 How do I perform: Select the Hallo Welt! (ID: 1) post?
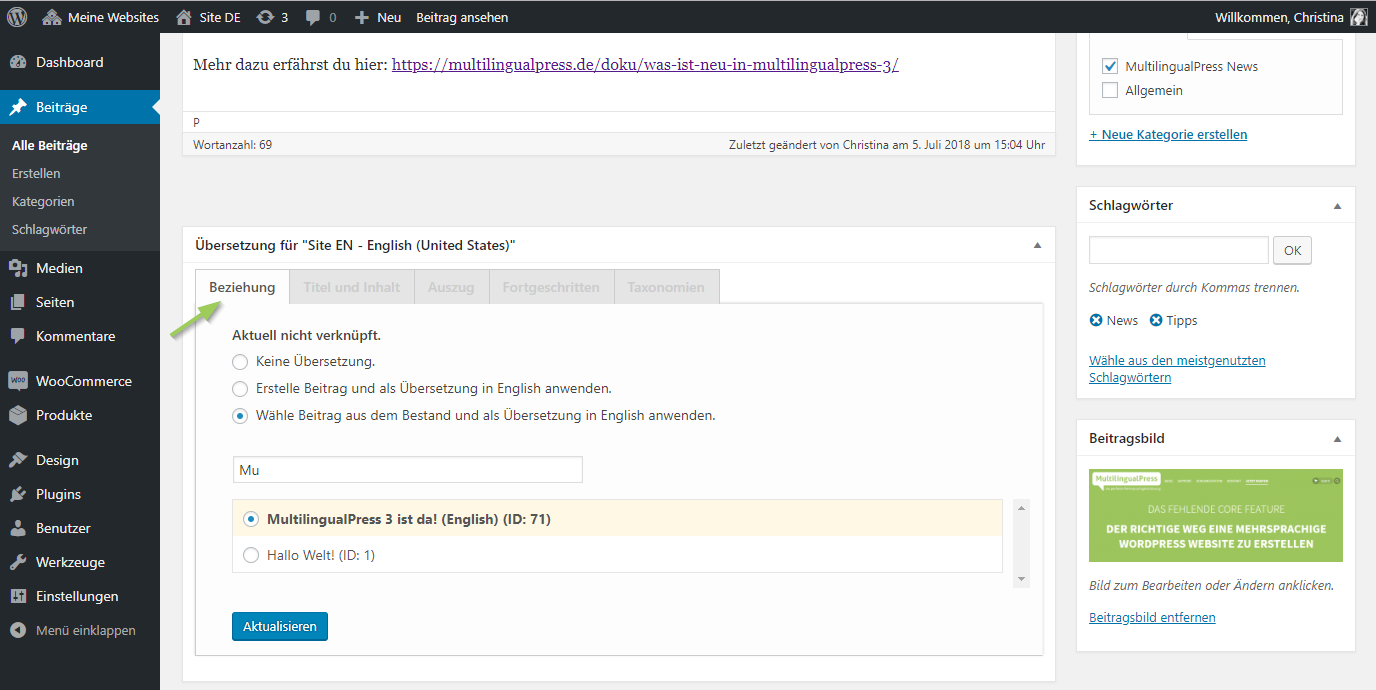pyautogui.click(x=251, y=555)
